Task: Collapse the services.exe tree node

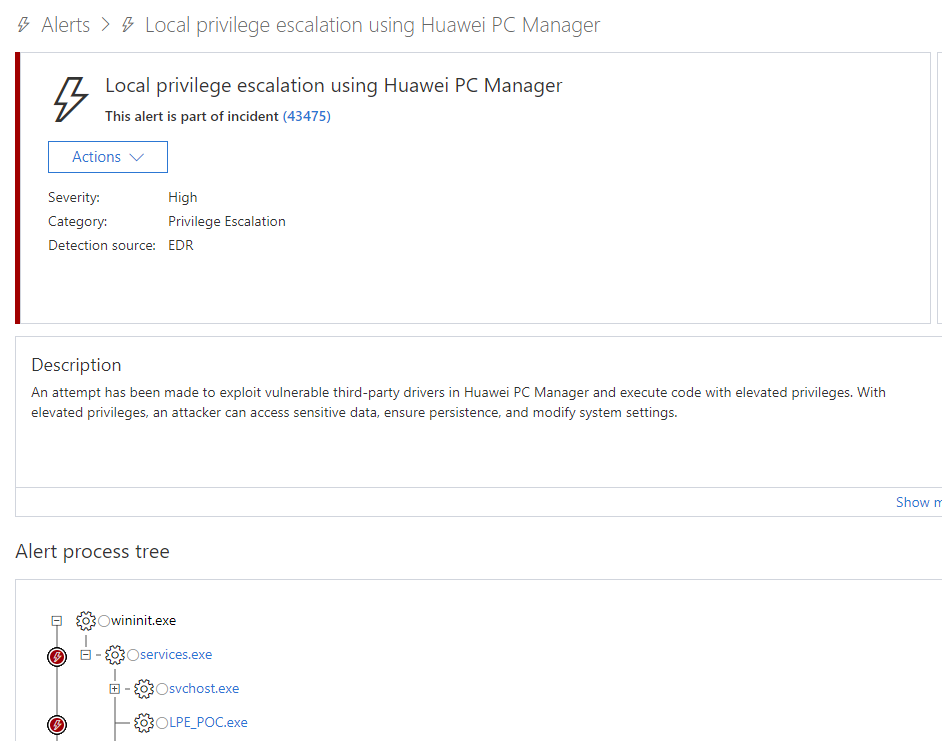Action: (84, 654)
